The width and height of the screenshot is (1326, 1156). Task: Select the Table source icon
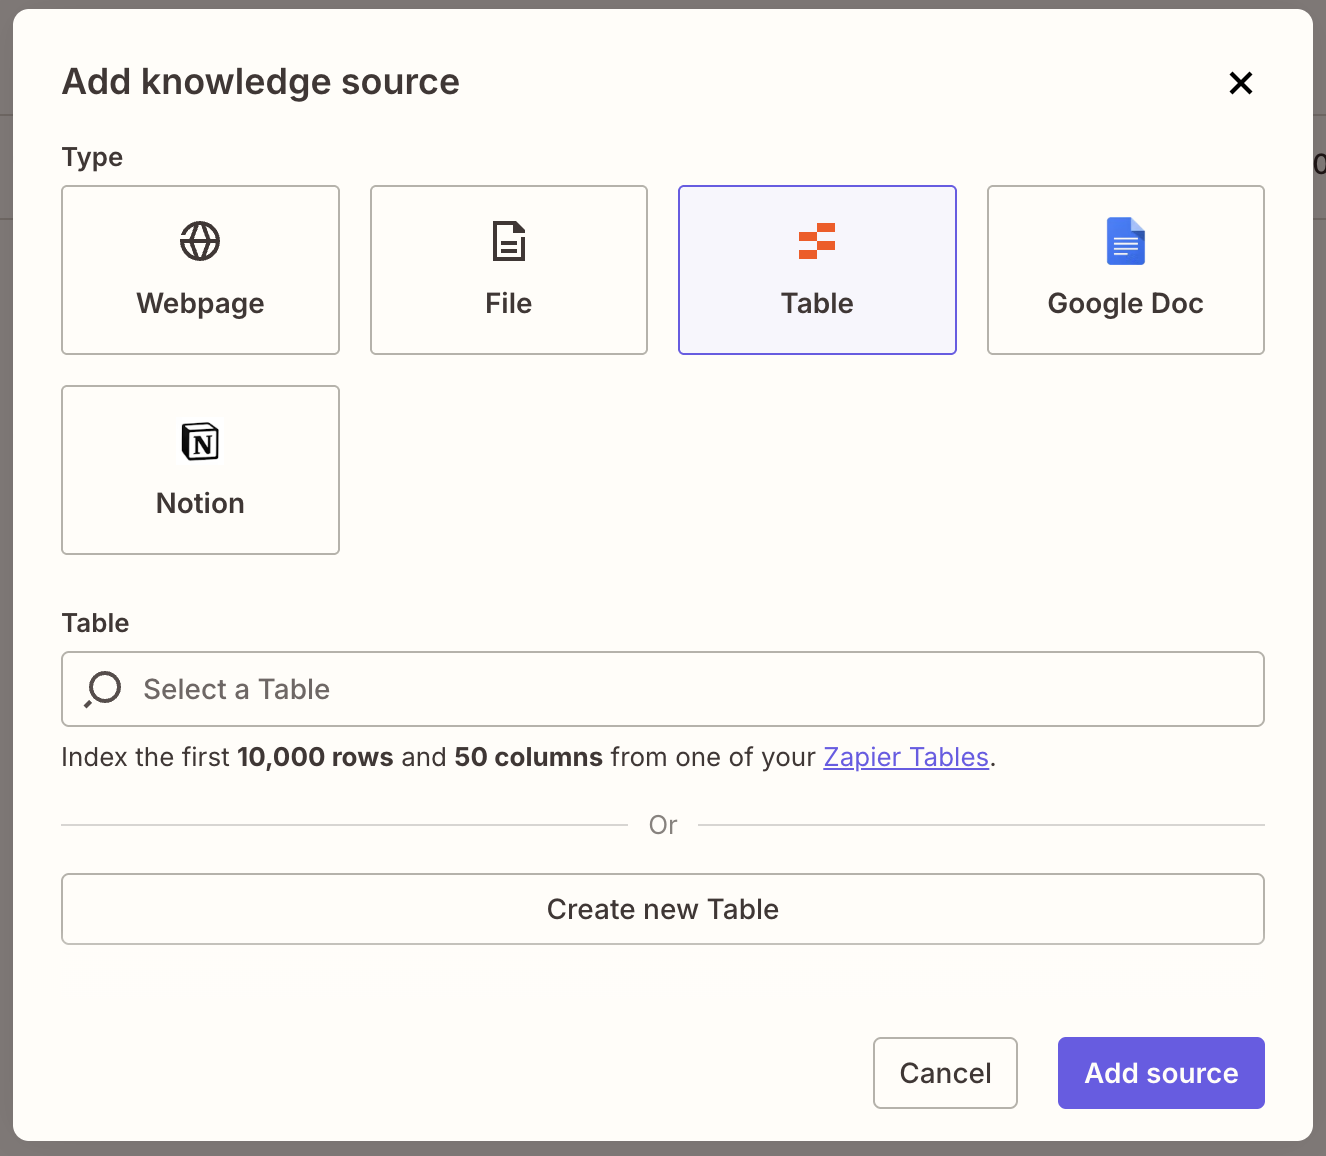pyautogui.click(x=817, y=241)
